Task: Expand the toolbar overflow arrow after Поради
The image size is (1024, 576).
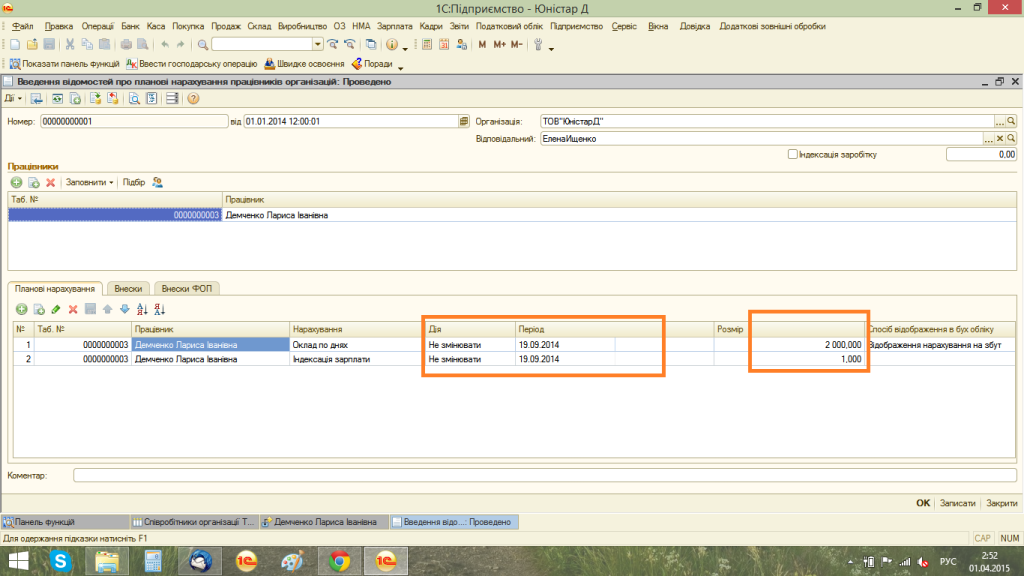Action: point(400,67)
